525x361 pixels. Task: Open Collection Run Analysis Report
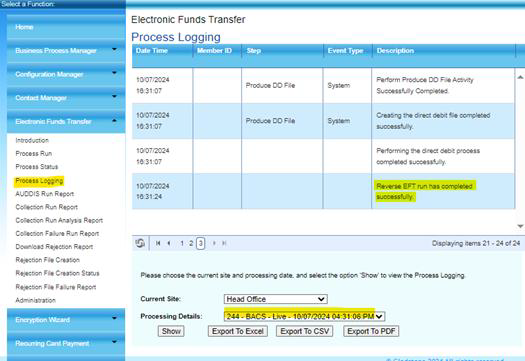(59, 220)
